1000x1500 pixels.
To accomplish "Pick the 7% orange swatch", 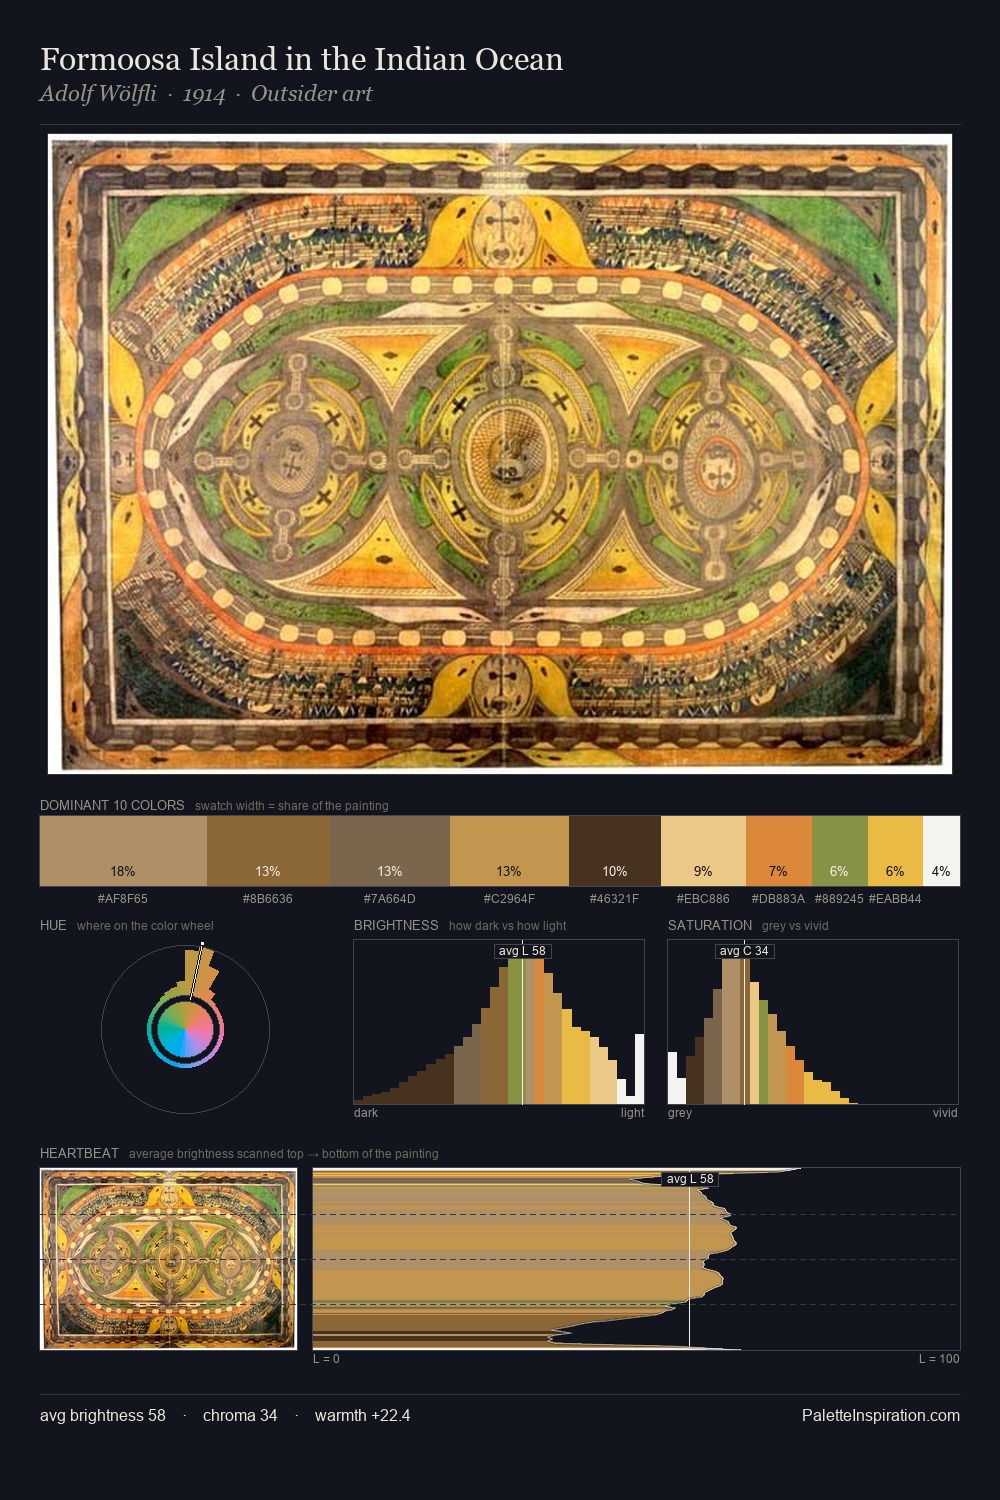I will 779,851.
